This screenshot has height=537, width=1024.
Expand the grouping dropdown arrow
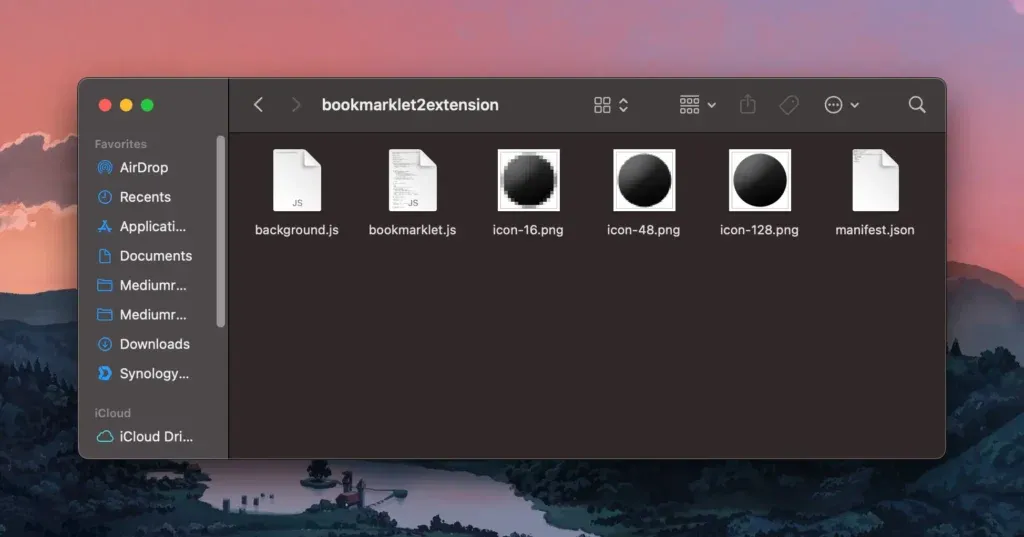click(712, 105)
